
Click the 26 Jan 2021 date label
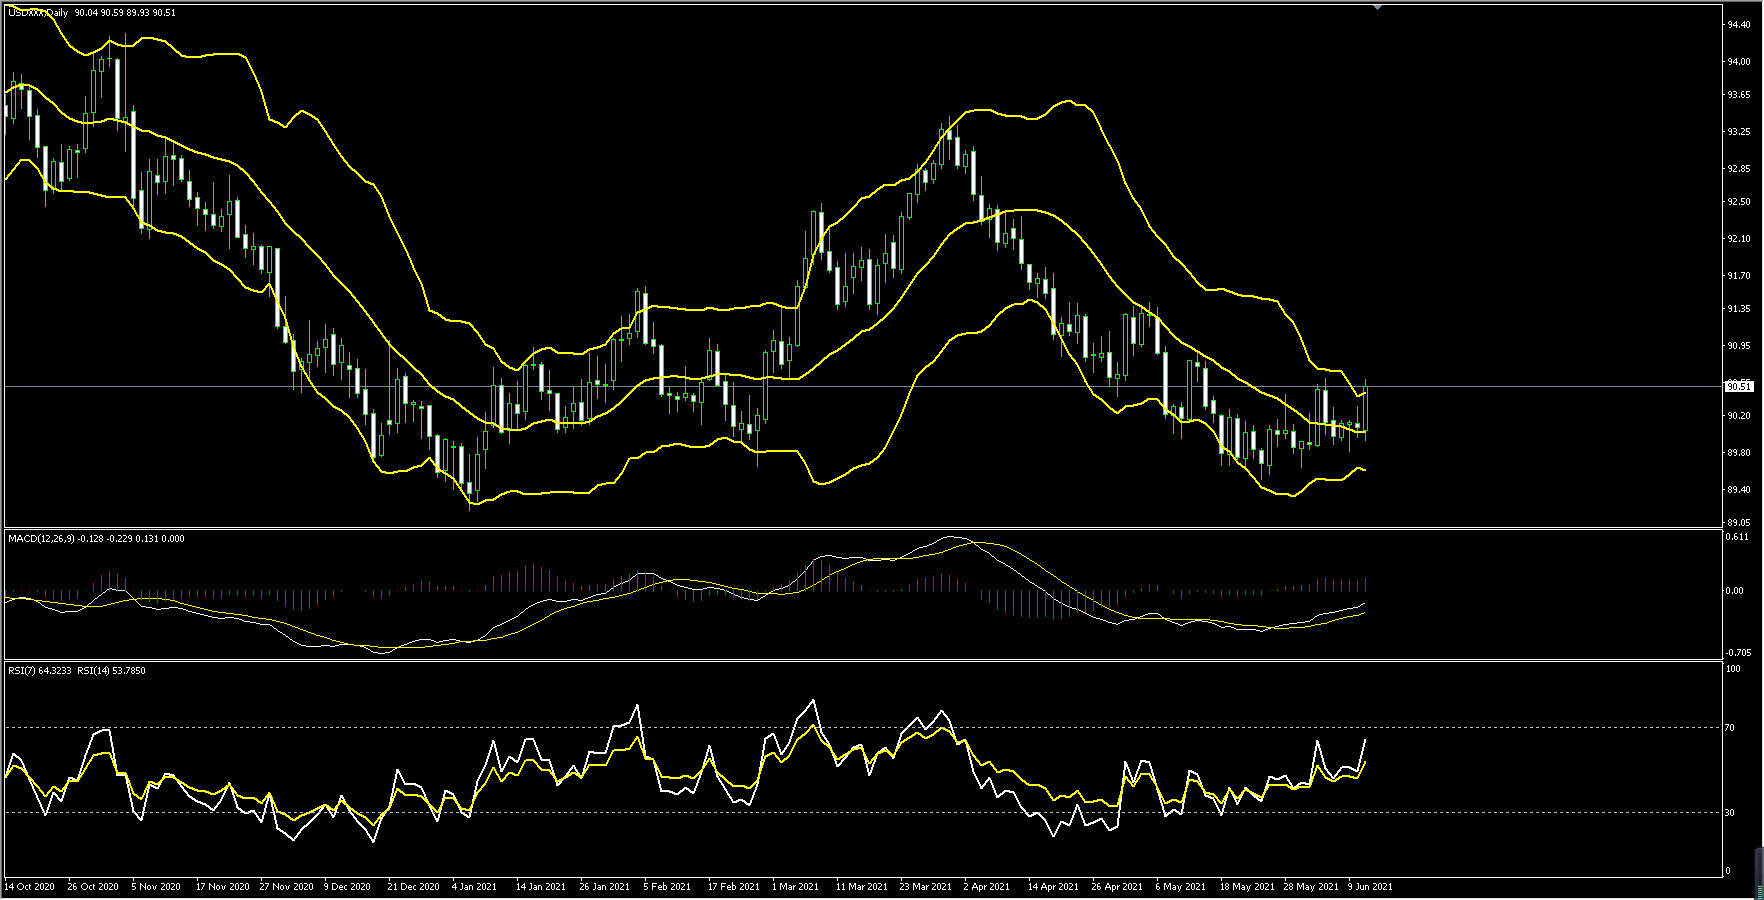(605, 887)
